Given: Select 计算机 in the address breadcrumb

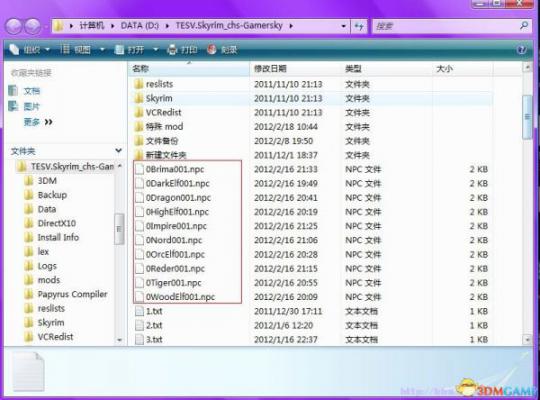Looking at the screenshot, I should point(92,25).
